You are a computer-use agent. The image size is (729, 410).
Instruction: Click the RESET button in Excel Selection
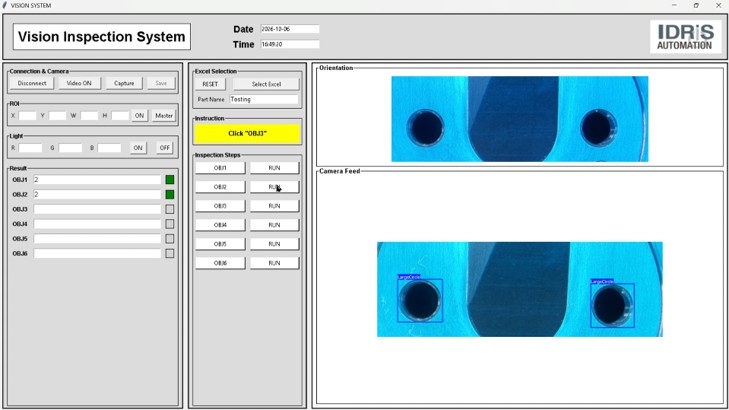point(210,84)
